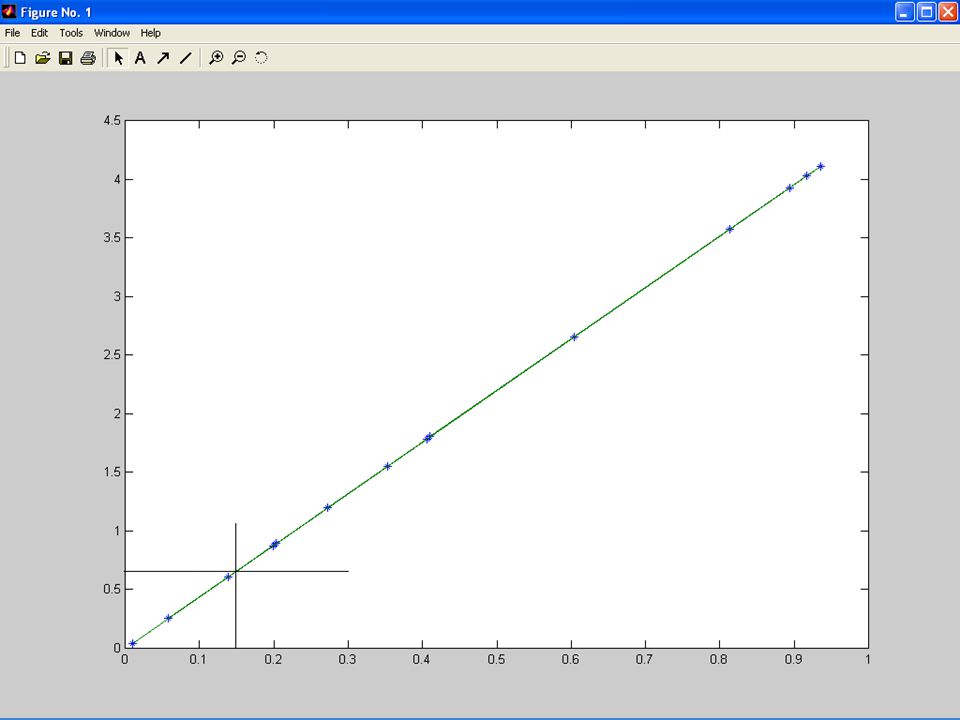Click the data marker near x=0.6

[x=574, y=337]
